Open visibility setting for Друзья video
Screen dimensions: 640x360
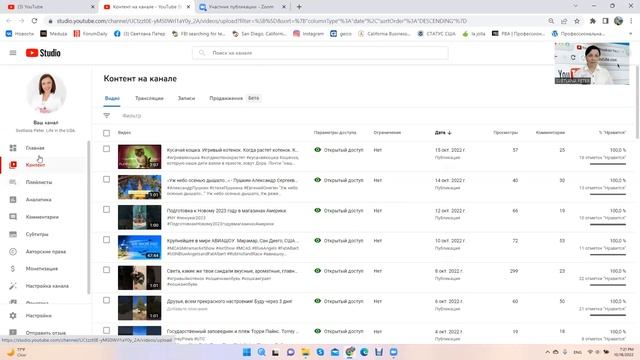[x=339, y=301]
